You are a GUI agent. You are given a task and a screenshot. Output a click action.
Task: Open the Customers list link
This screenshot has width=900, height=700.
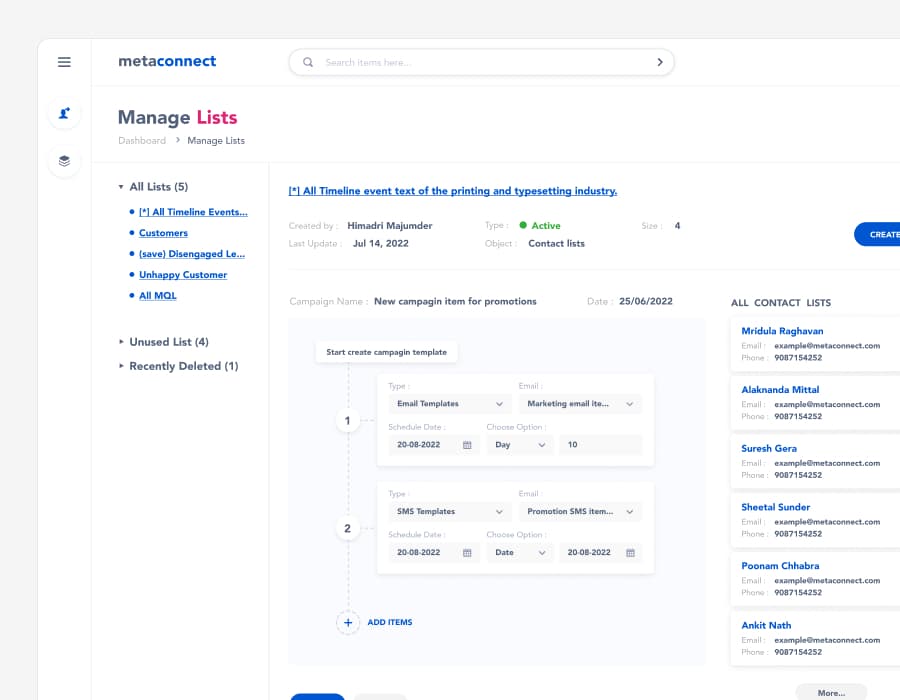(x=164, y=233)
